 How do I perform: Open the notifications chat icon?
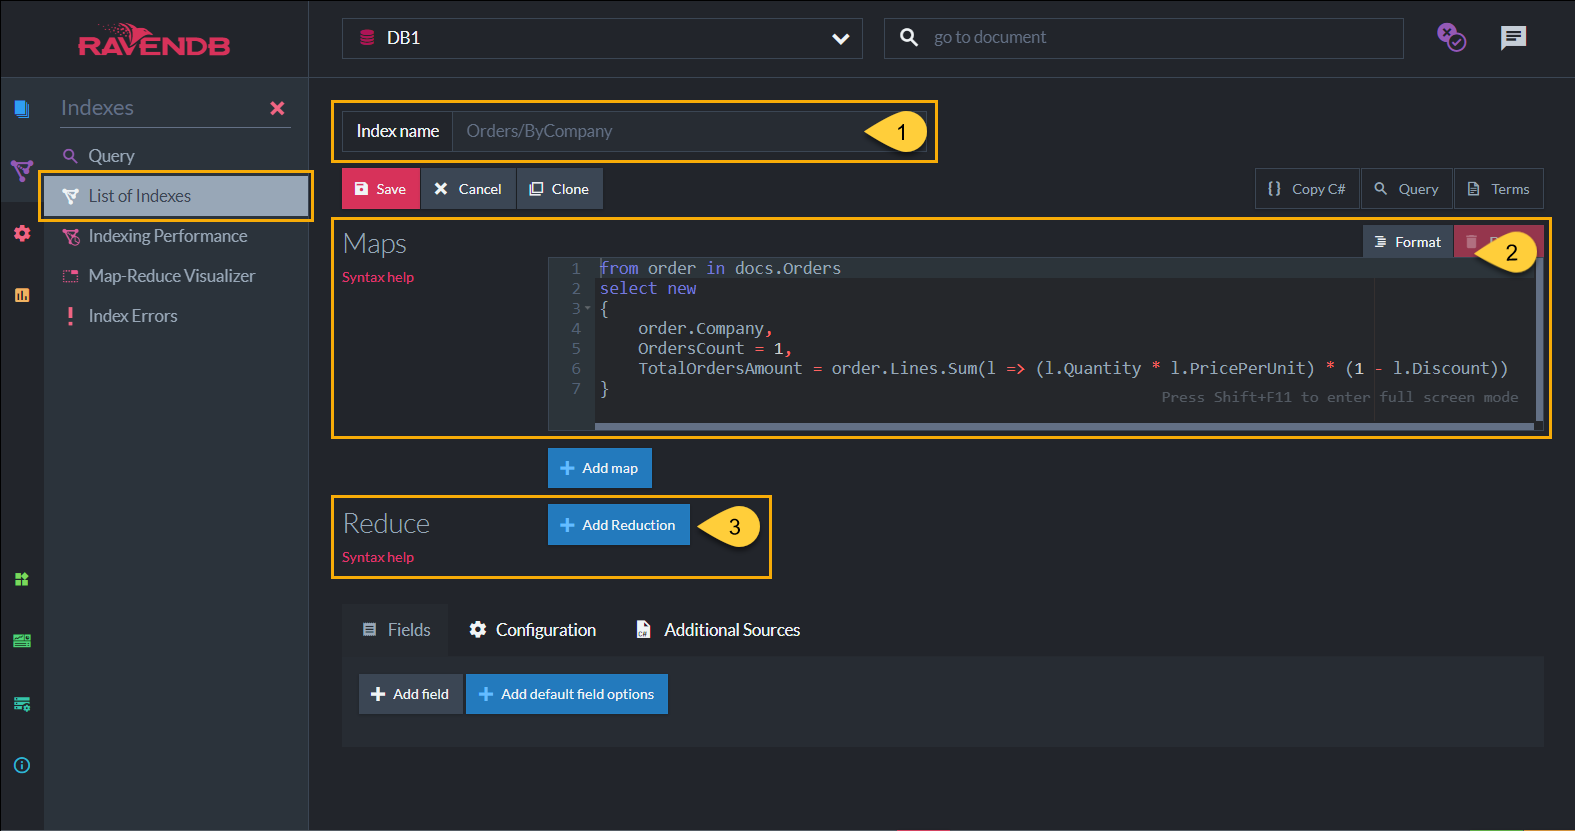click(1513, 38)
